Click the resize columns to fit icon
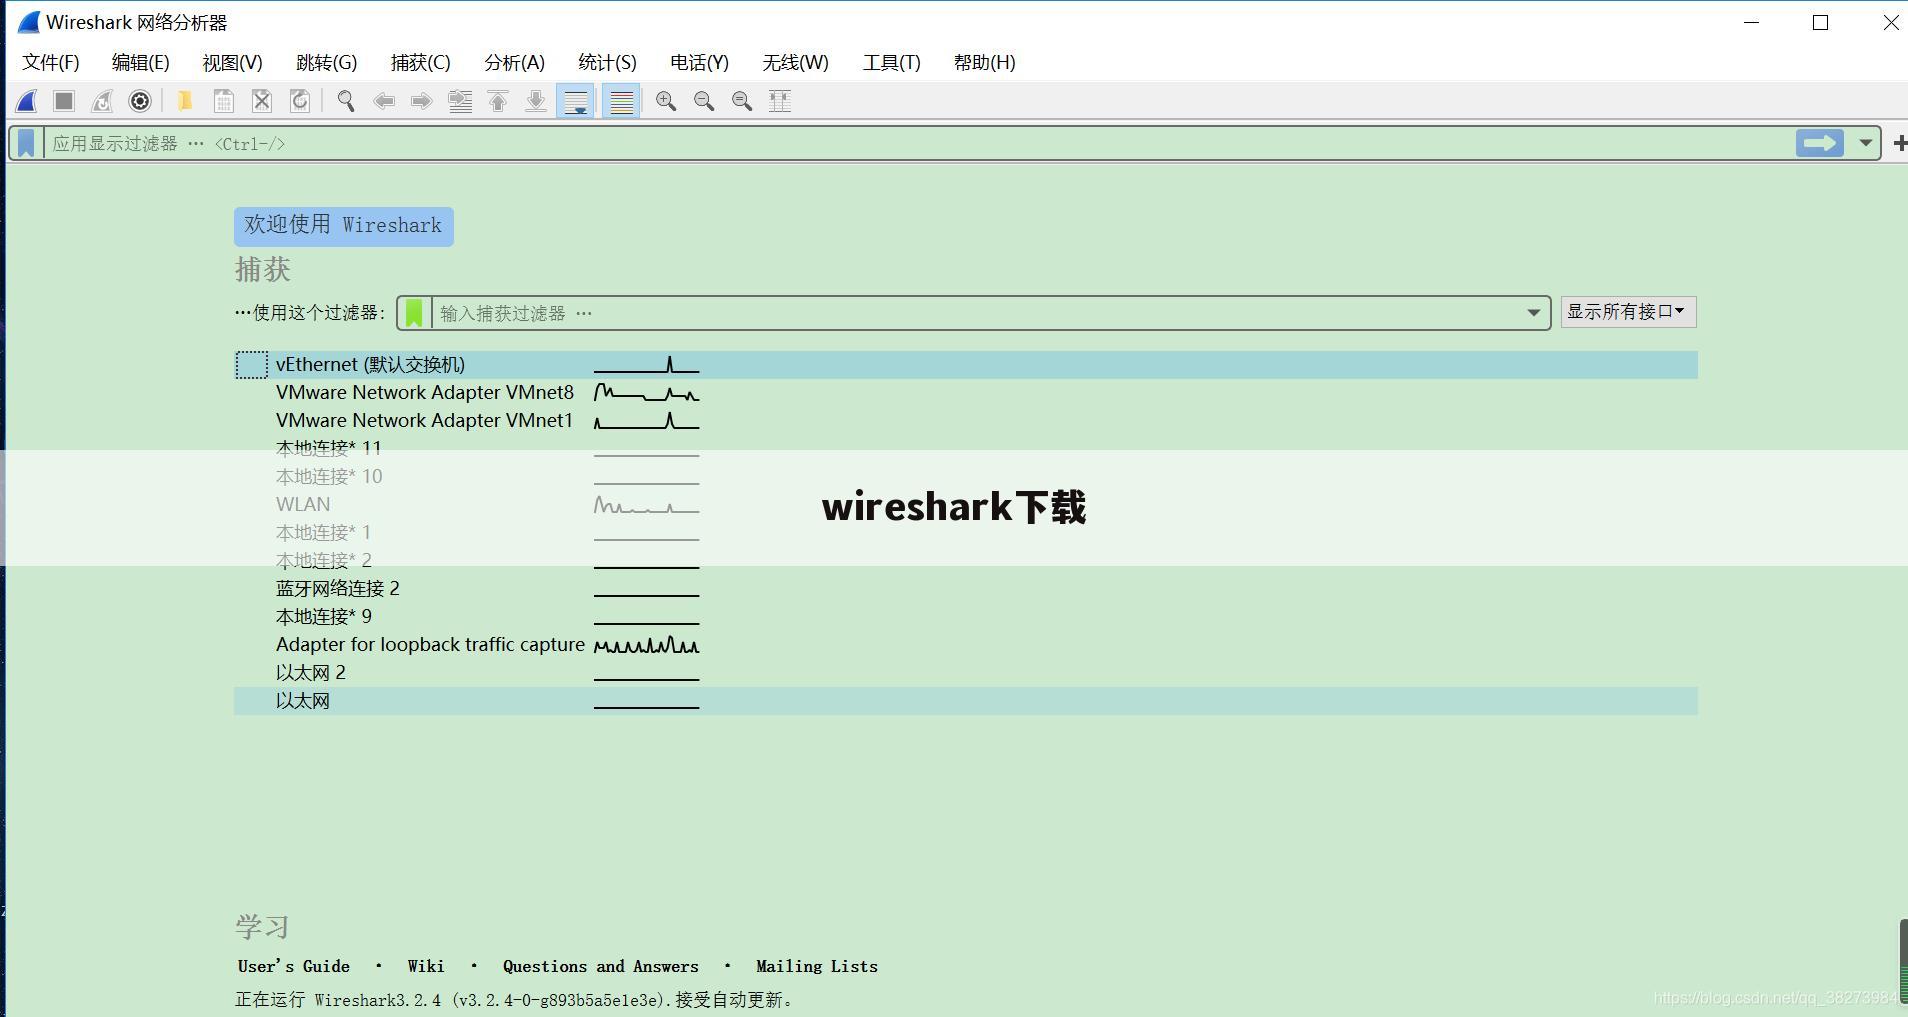Screen dimensions: 1908x1017 click(x=780, y=101)
